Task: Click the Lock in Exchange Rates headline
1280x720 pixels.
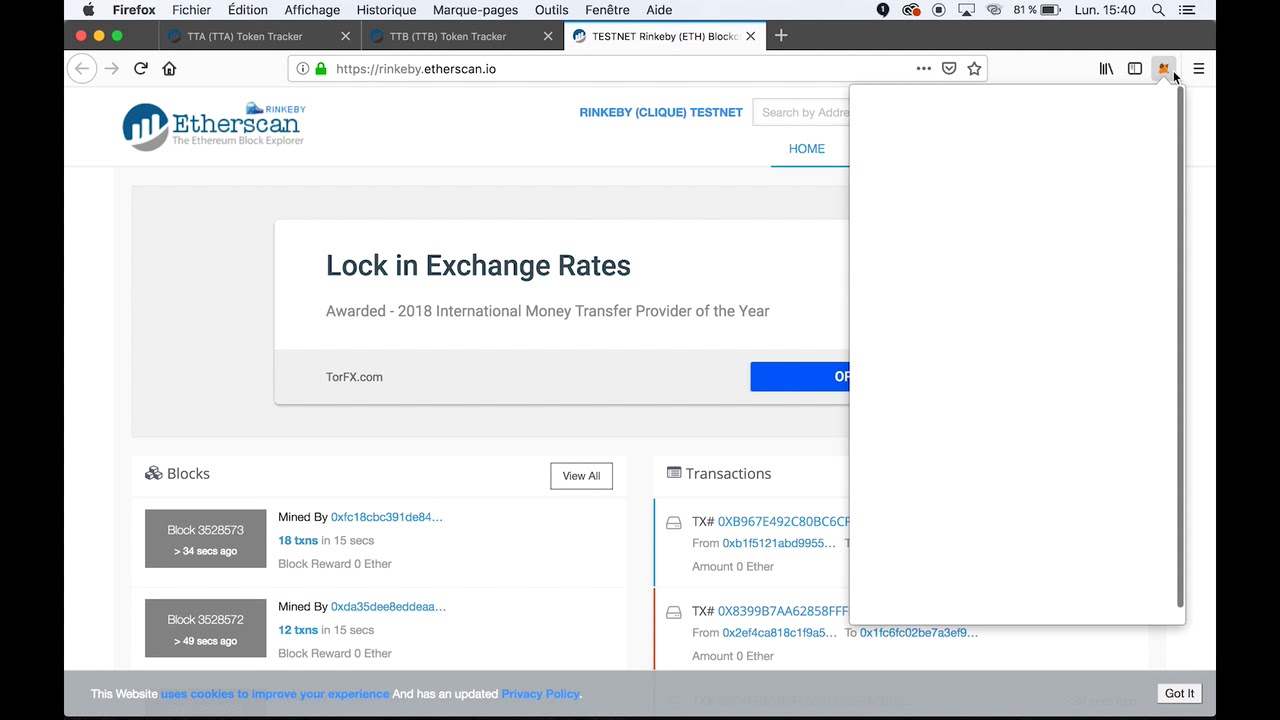Action: pyautogui.click(x=478, y=266)
